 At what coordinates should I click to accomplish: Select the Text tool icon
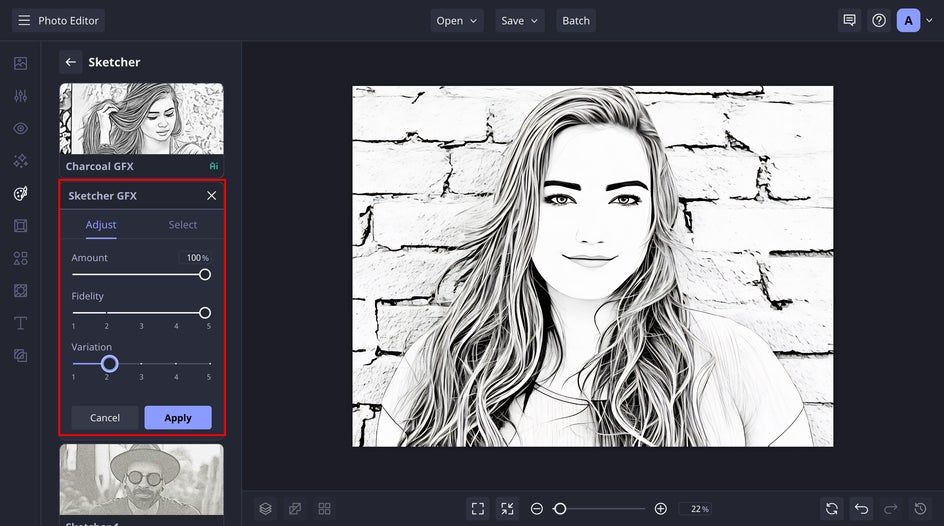click(20, 323)
